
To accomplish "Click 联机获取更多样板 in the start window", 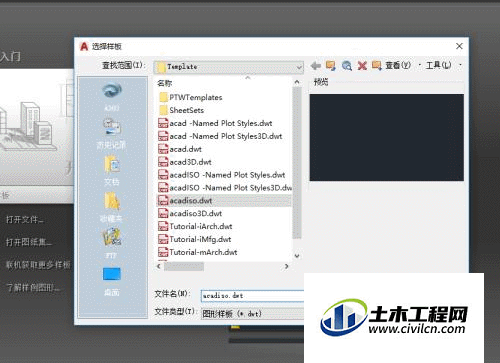I will tap(38, 265).
